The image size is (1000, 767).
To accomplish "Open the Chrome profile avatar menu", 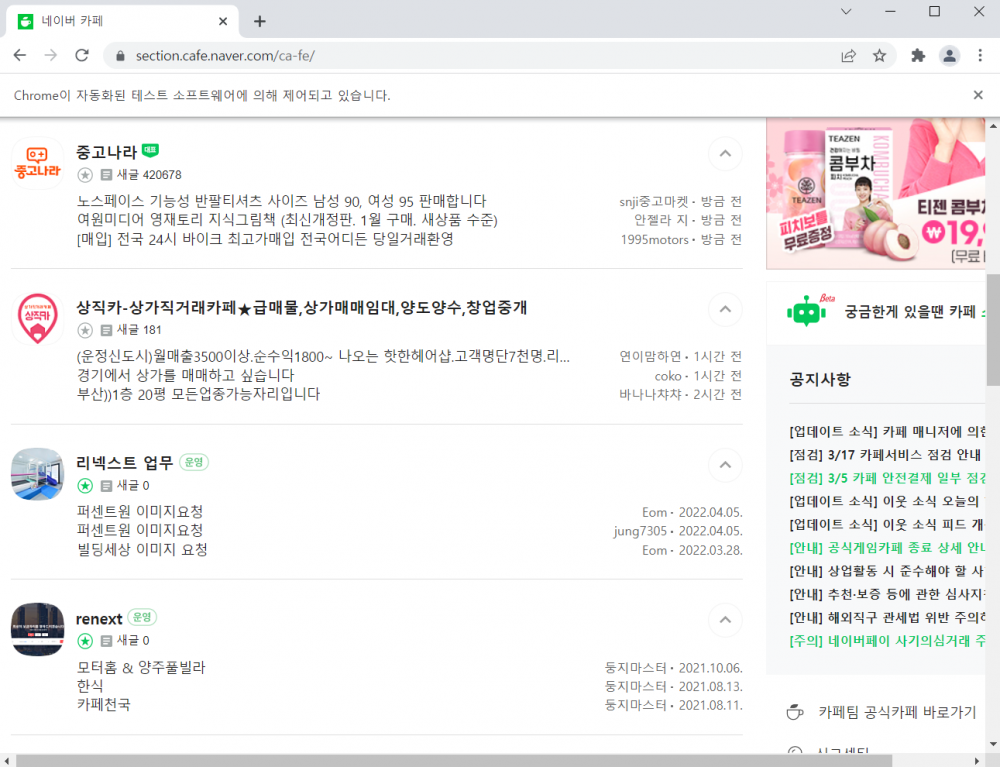I will point(949,55).
